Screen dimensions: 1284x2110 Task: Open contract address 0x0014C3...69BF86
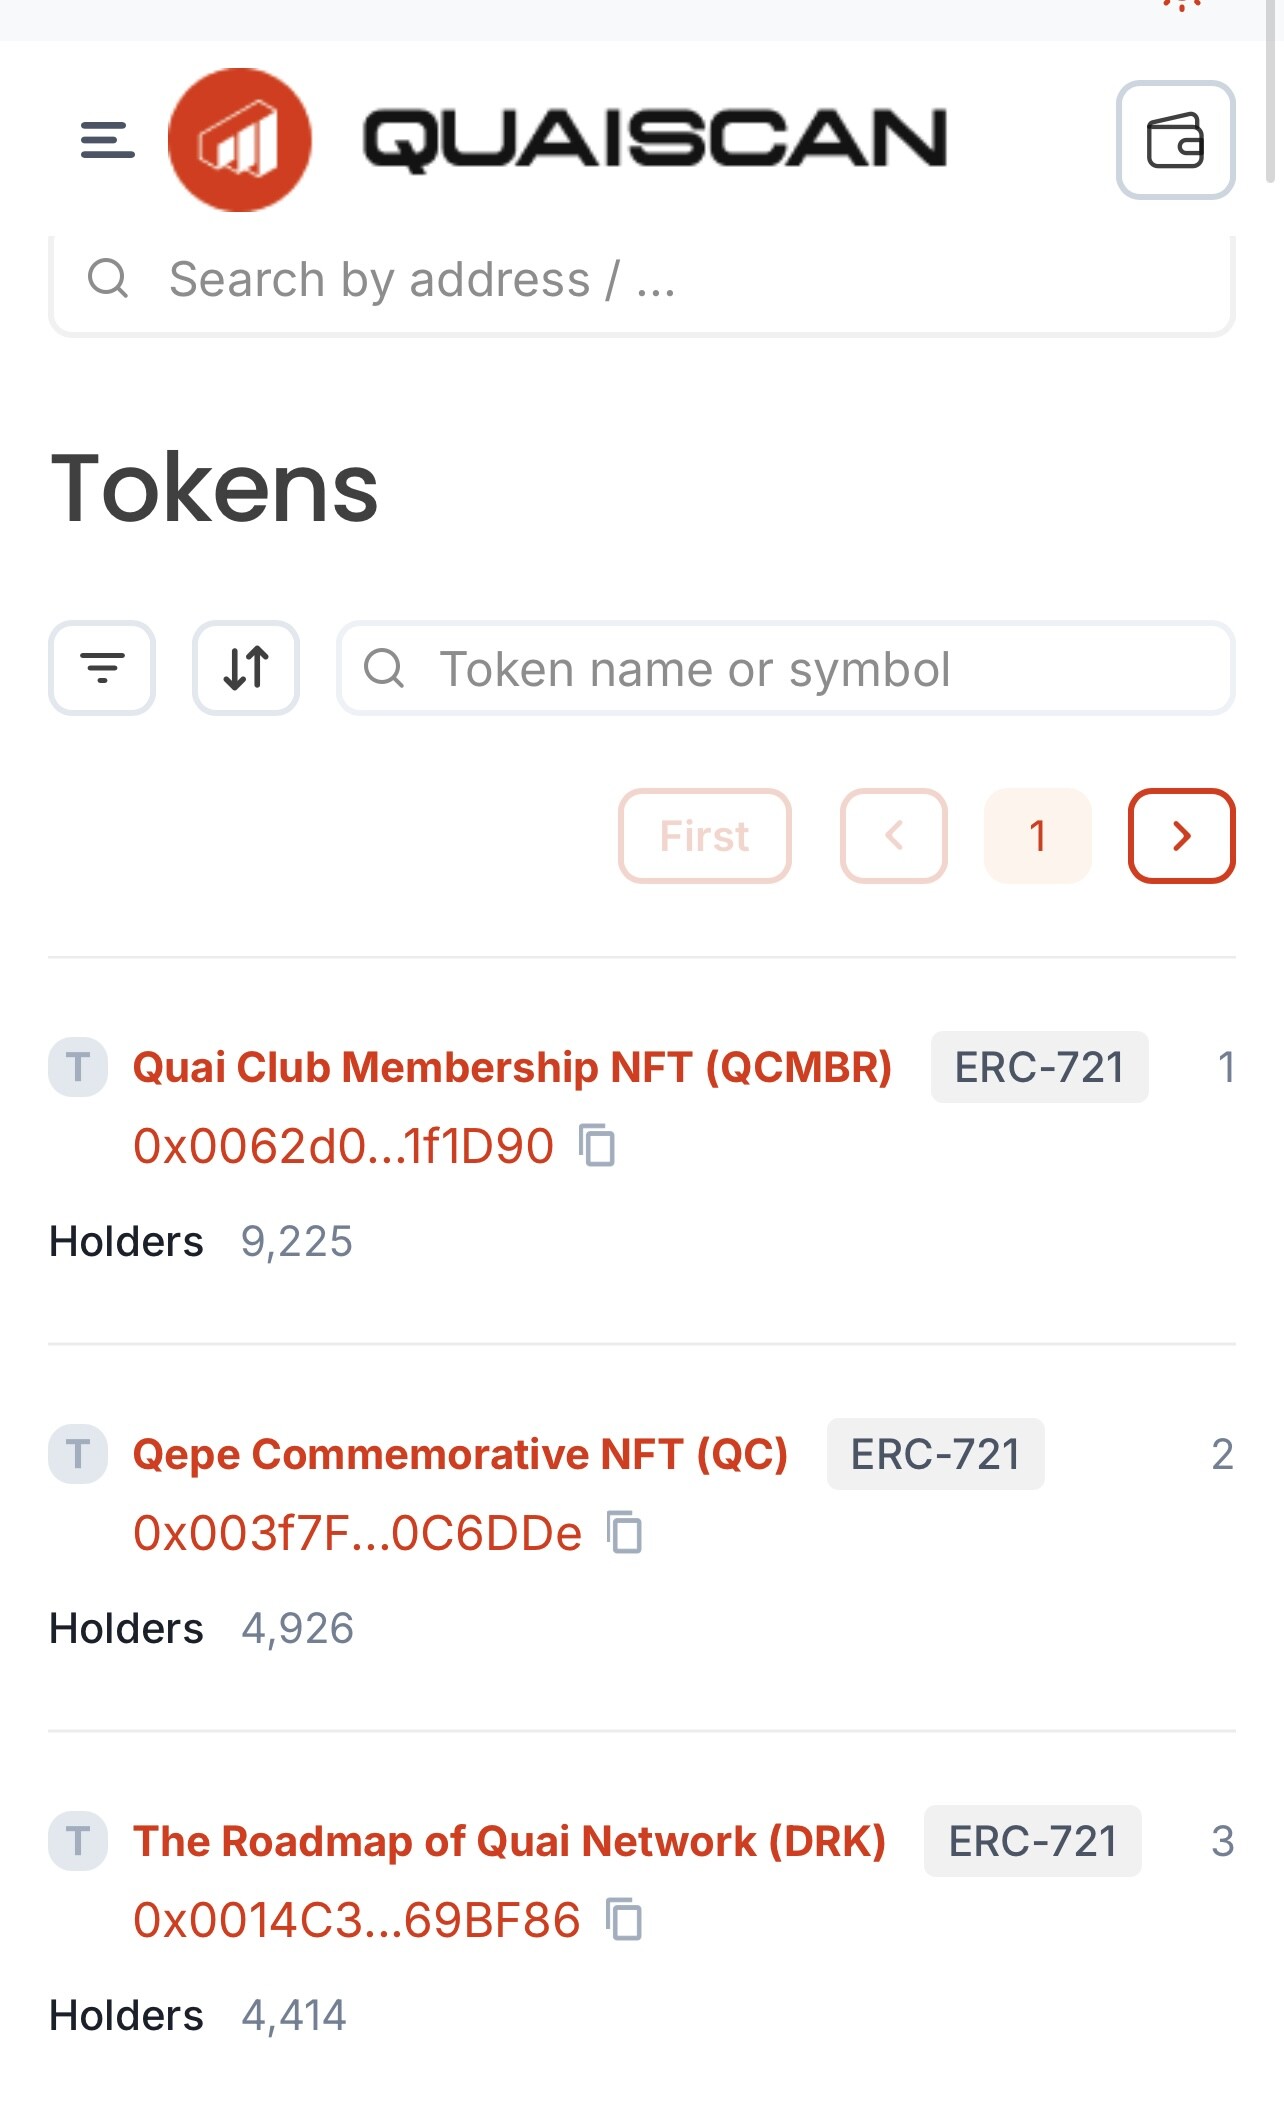tap(356, 1920)
